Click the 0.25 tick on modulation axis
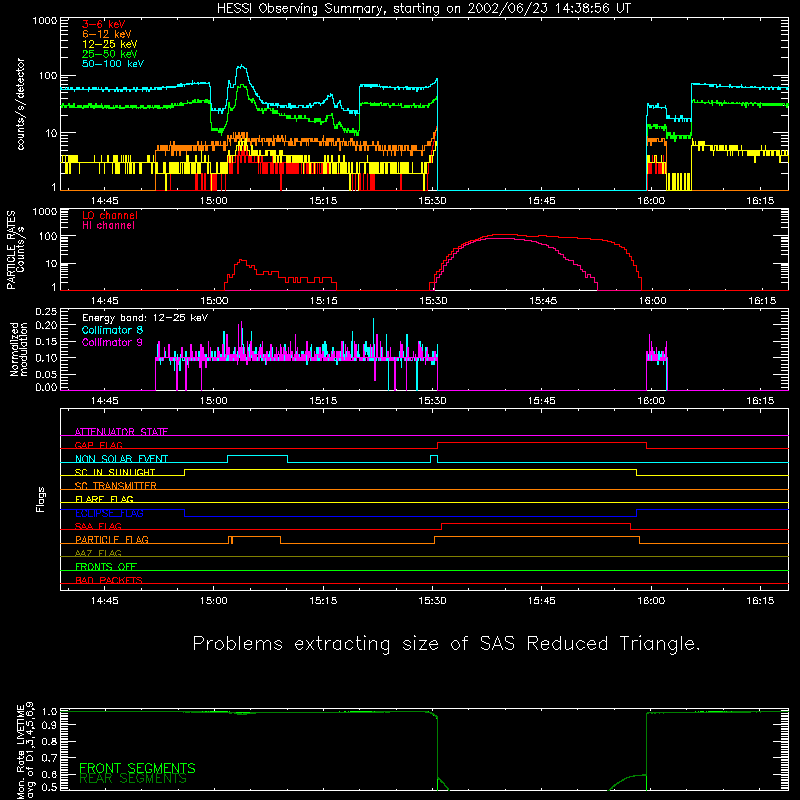800x800 pixels. coord(46,312)
